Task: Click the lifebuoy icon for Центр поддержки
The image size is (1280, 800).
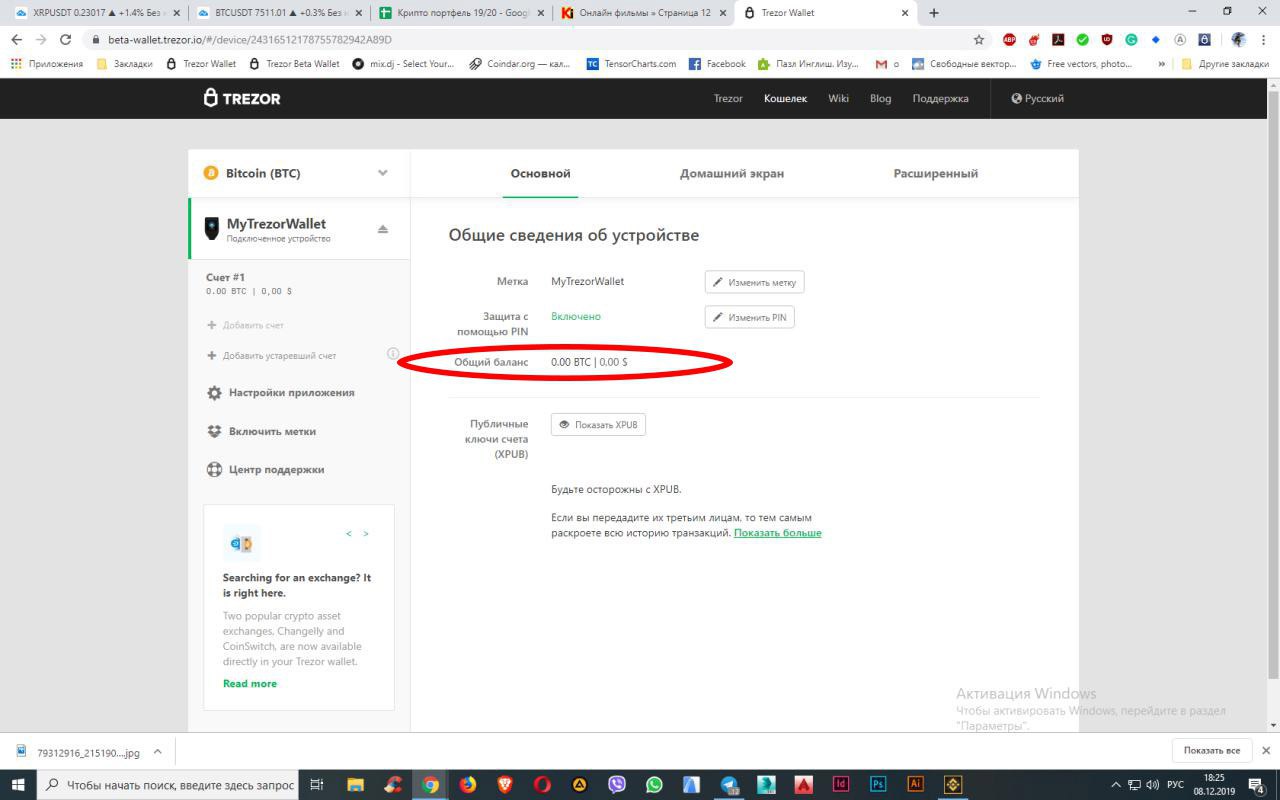Action: coord(214,469)
